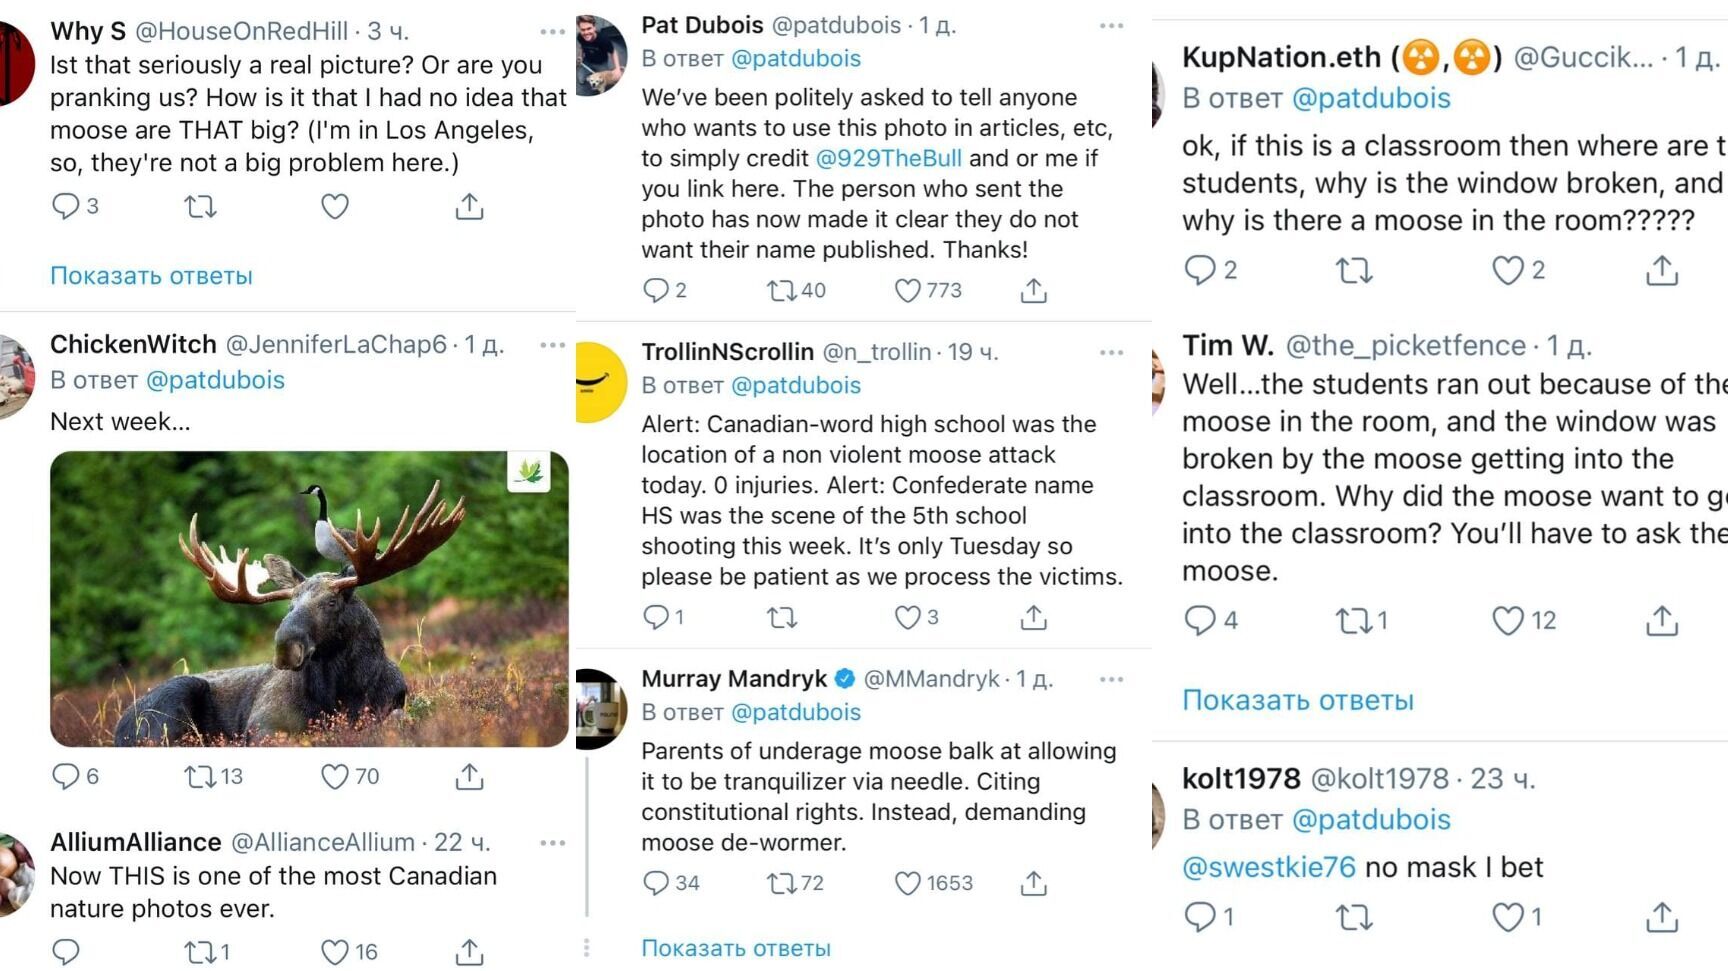This screenshot has width=1728, height=971.
Task: Open more options on Pat Dubois's tweet
Action: click(1111, 26)
